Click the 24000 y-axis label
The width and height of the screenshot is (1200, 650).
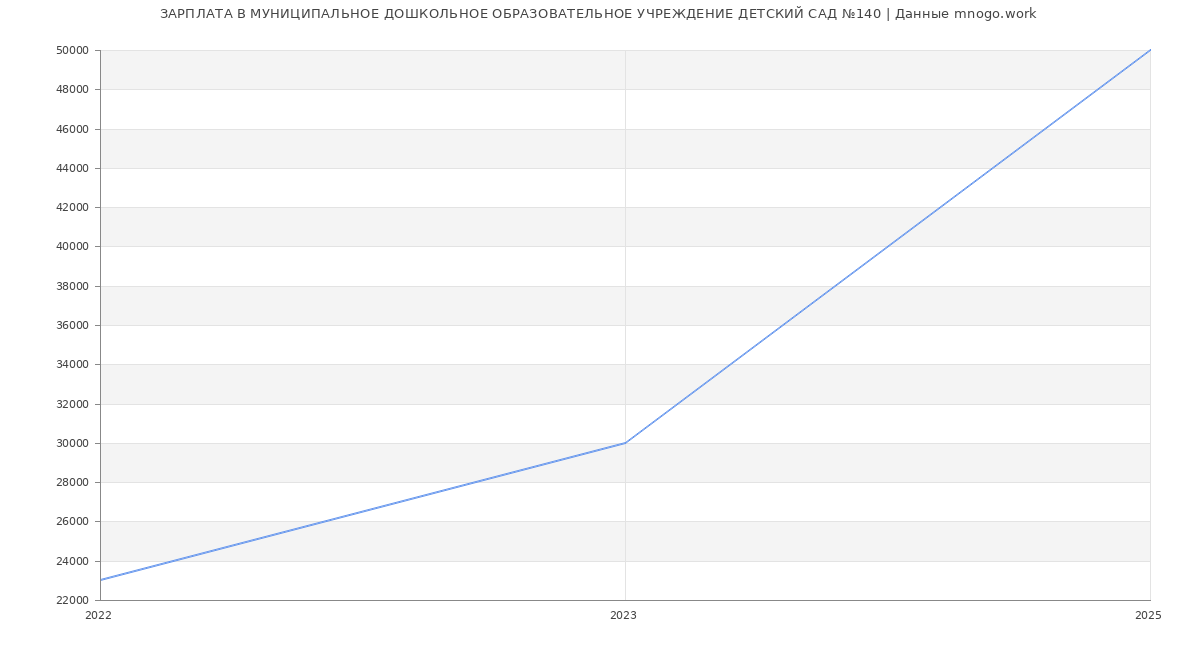click(x=74, y=561)
